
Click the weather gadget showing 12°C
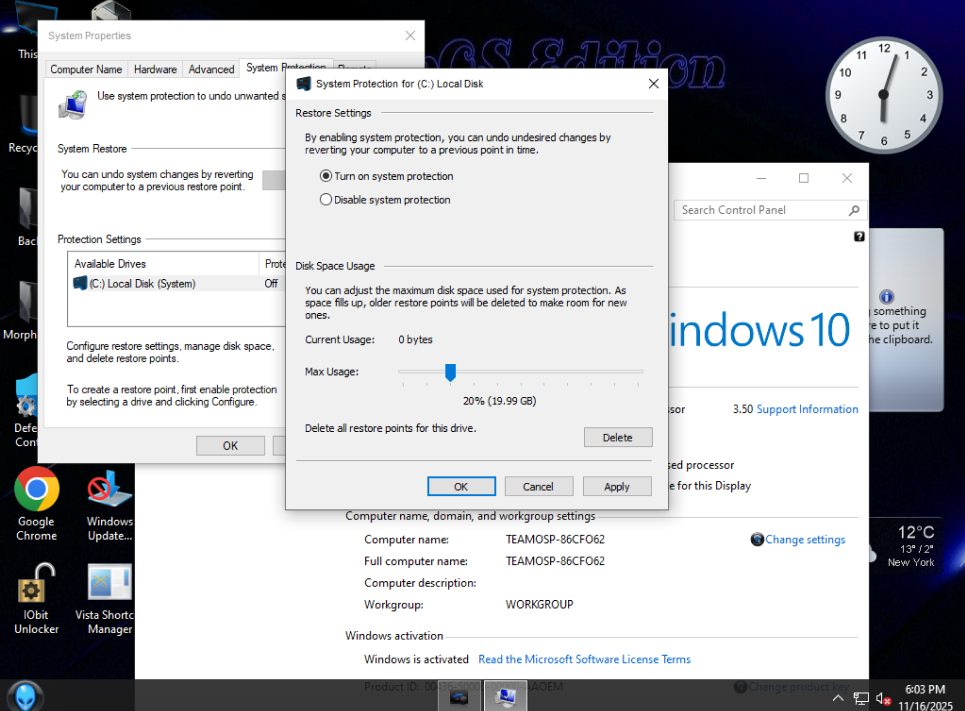click(x=905, y=546)
